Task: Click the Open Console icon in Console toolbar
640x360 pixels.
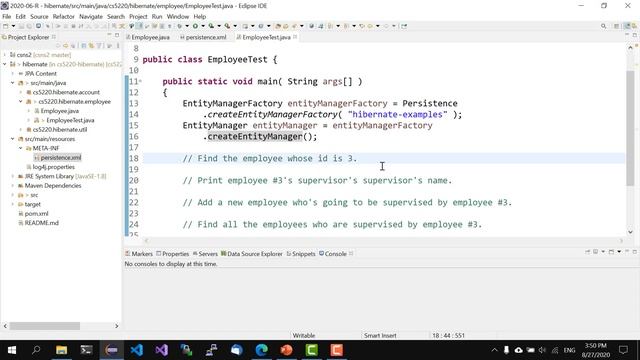Action: point(611,252)
